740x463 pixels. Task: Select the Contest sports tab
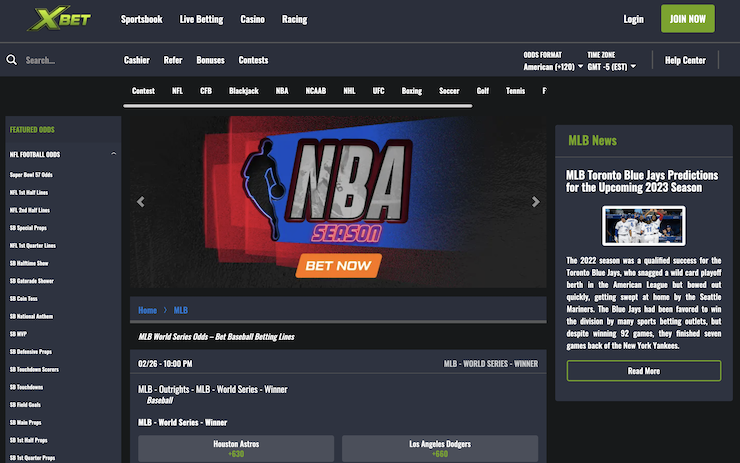pyautogui.click(x=143, y=91)
